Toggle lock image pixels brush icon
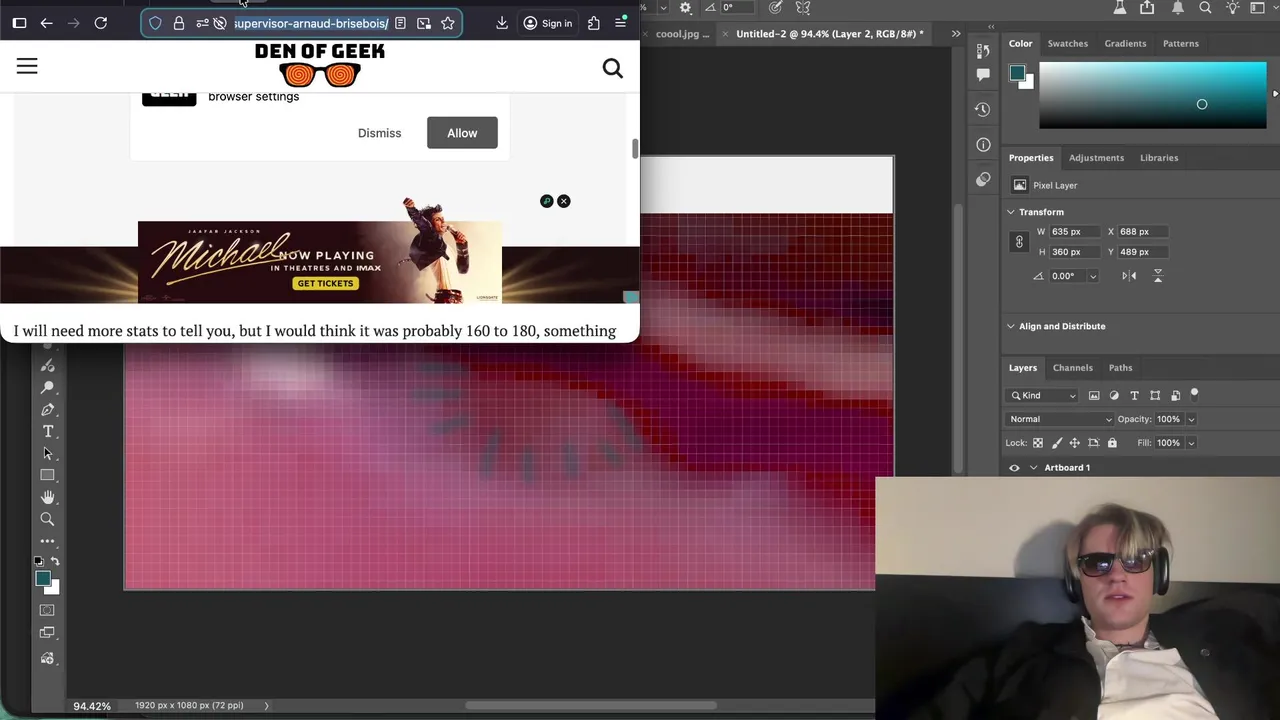Viewport: 1280px width, 720px height. point(1057,443)
